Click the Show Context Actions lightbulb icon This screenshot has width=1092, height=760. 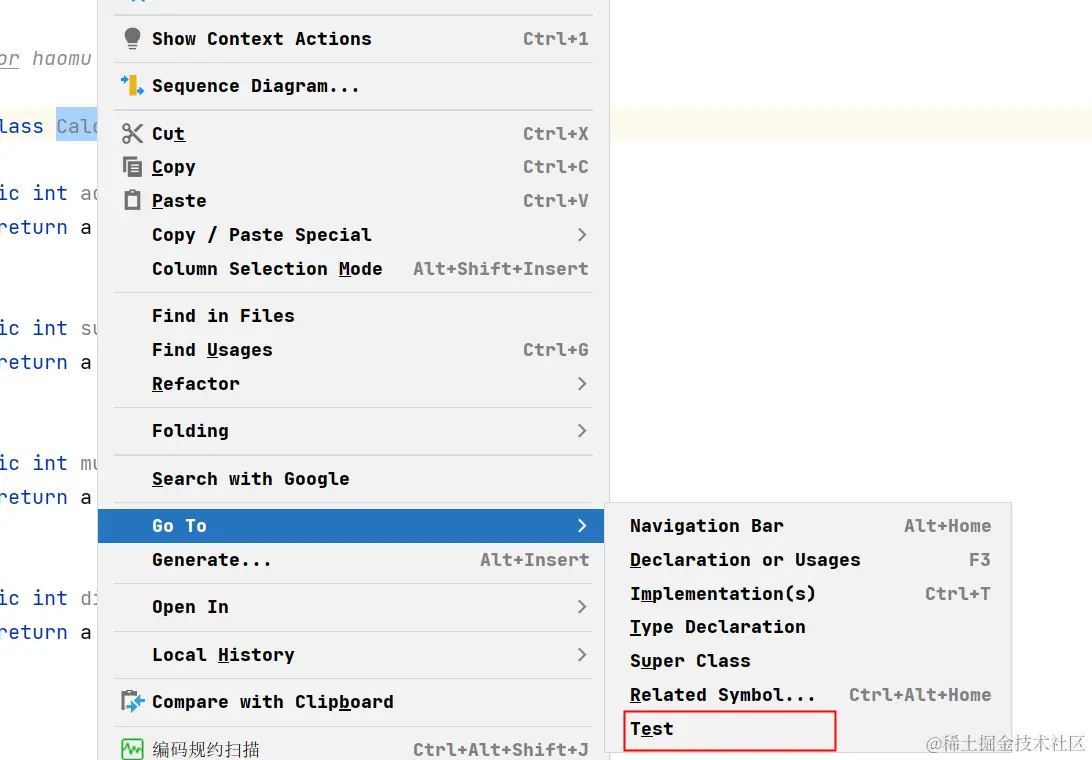[132, 39]
